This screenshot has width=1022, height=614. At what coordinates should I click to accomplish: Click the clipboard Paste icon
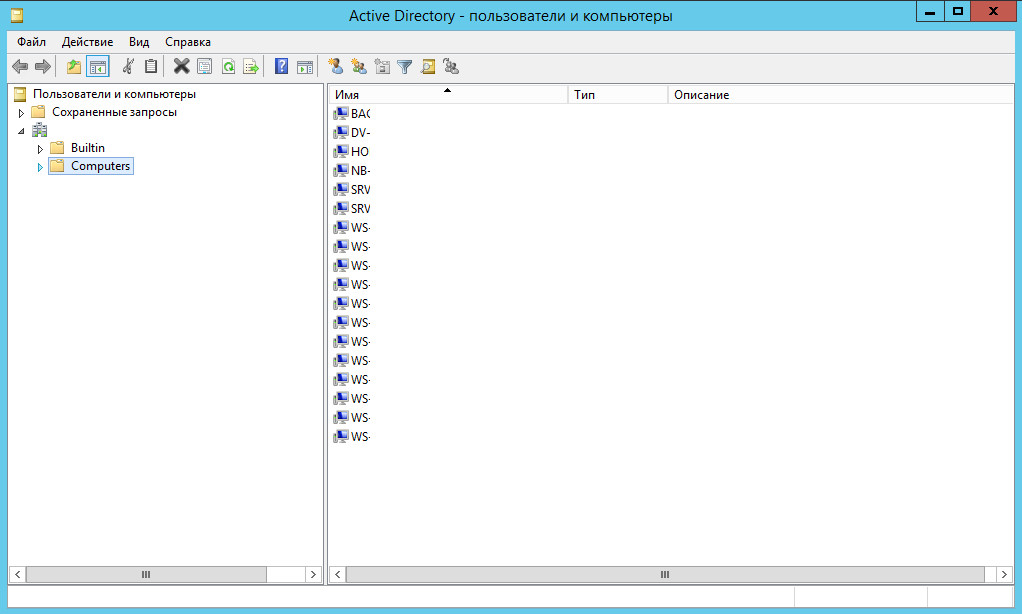[x=151, y=66]
